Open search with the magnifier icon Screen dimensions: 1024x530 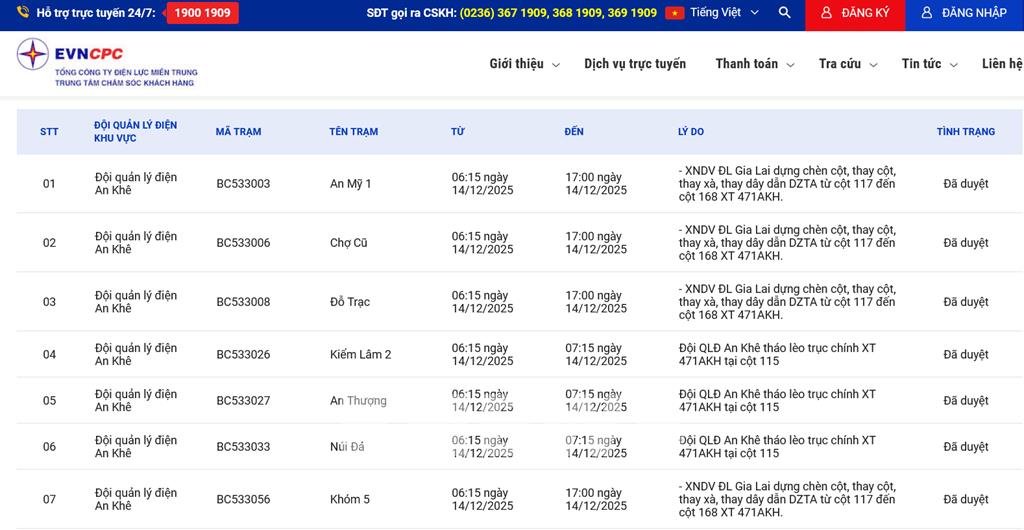[x=784, y=13]
